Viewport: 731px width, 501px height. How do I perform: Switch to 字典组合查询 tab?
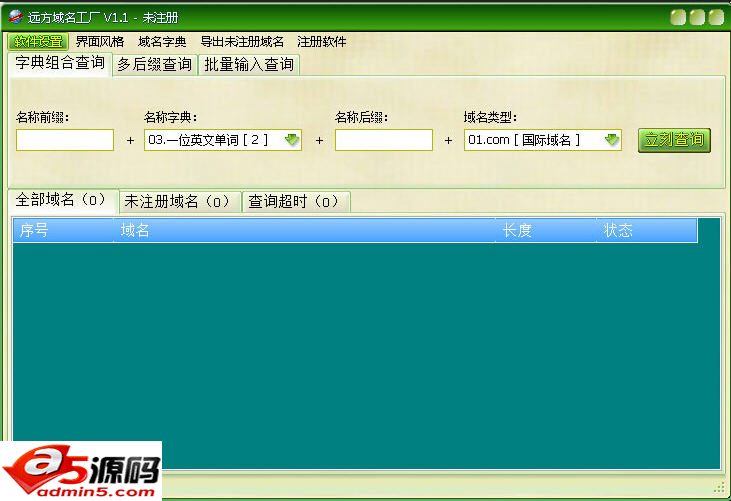(60, 63)
